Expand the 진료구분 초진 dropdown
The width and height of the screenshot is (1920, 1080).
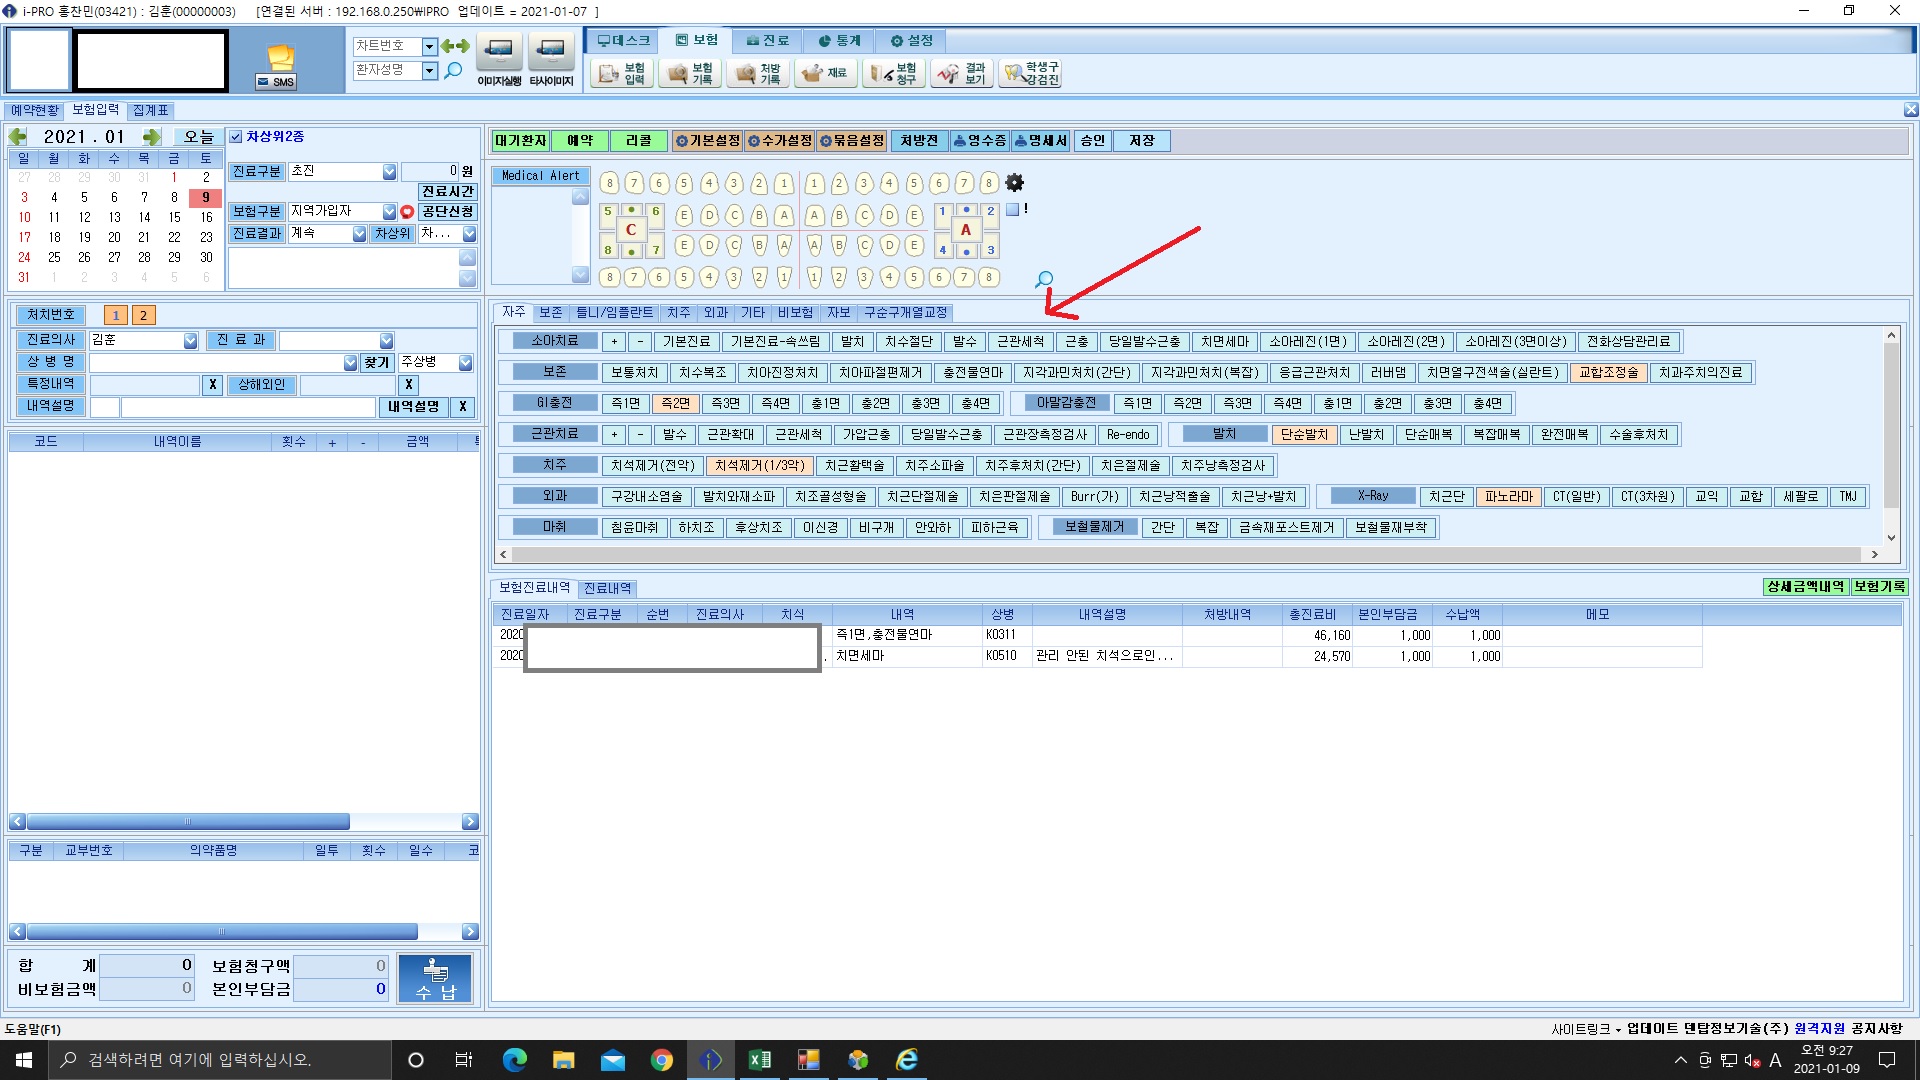tap(389, 172)
